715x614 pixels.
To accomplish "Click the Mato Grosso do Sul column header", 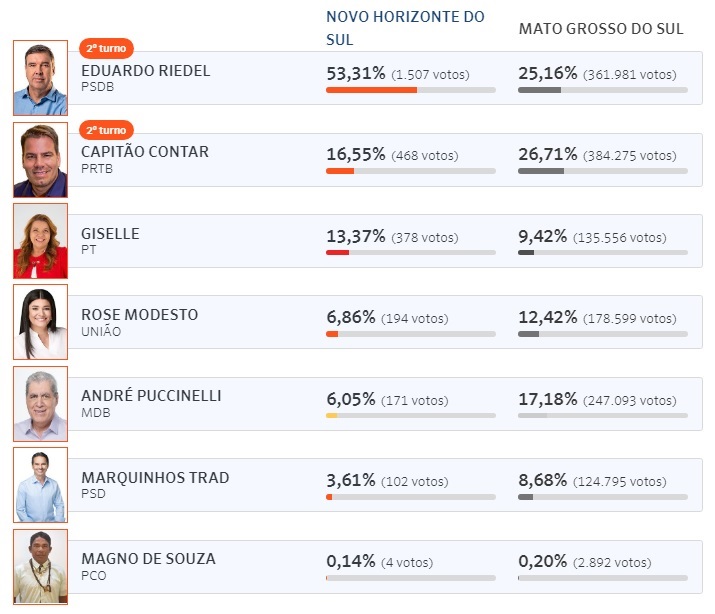I will [x=601, y=29].
